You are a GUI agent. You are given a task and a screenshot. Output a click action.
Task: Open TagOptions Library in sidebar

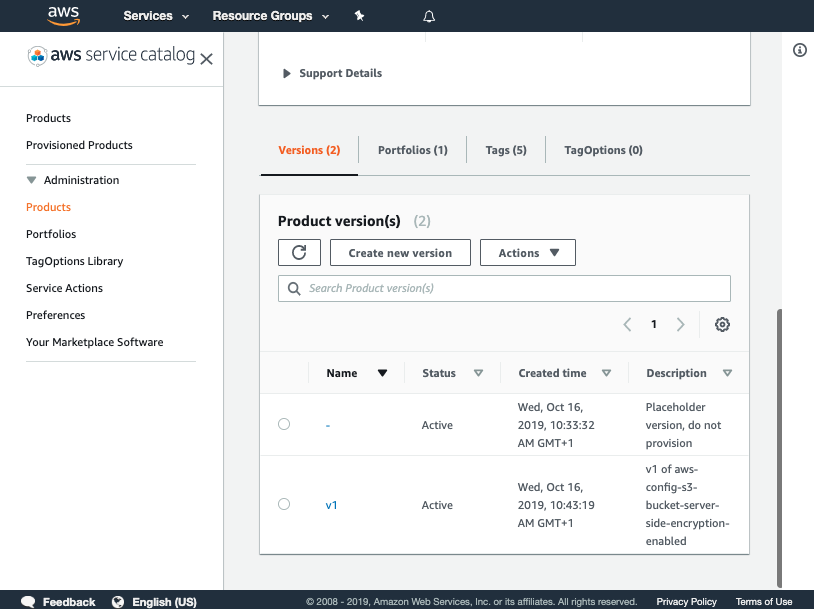[75, 261]
